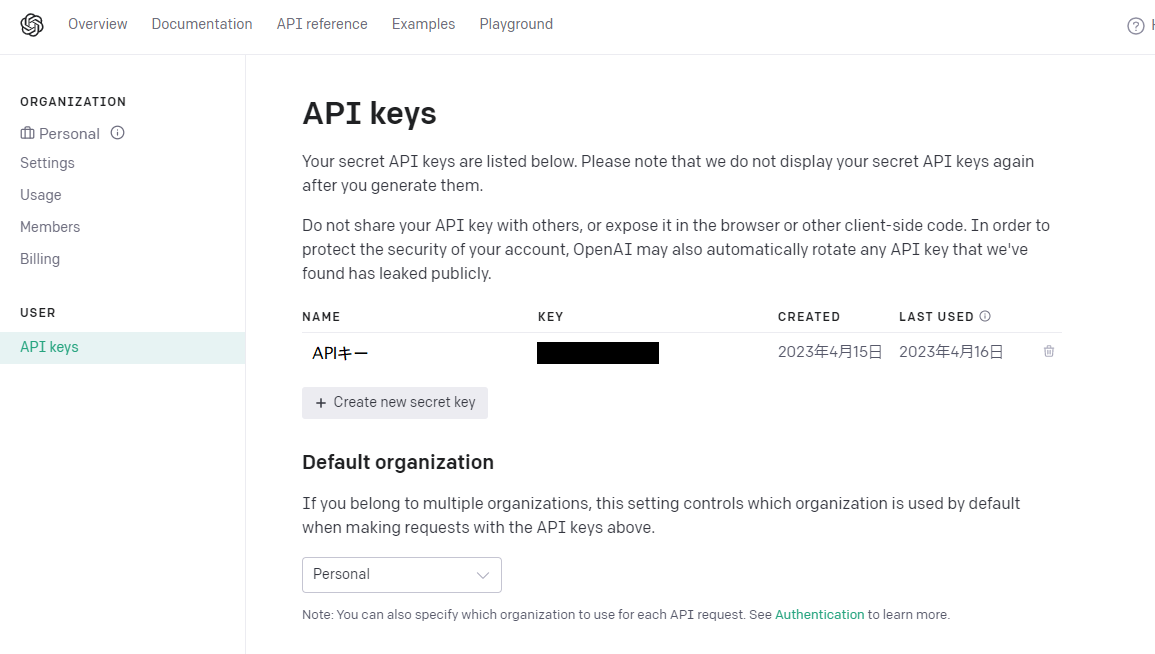The width and height of the screenshot is (1155, 654).
Task: Click the redacted key value cell
Action: coord(597,353)
